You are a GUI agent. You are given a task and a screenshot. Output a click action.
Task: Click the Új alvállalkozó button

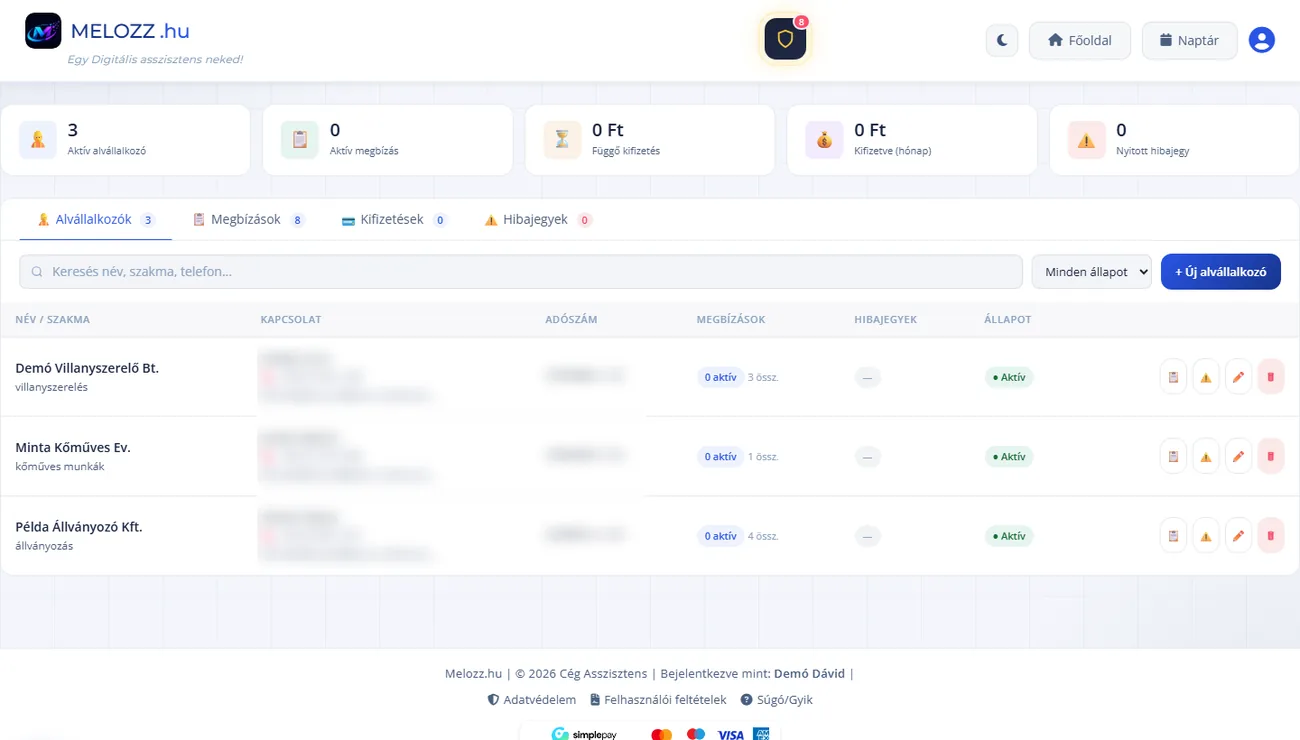[1221, 272]
